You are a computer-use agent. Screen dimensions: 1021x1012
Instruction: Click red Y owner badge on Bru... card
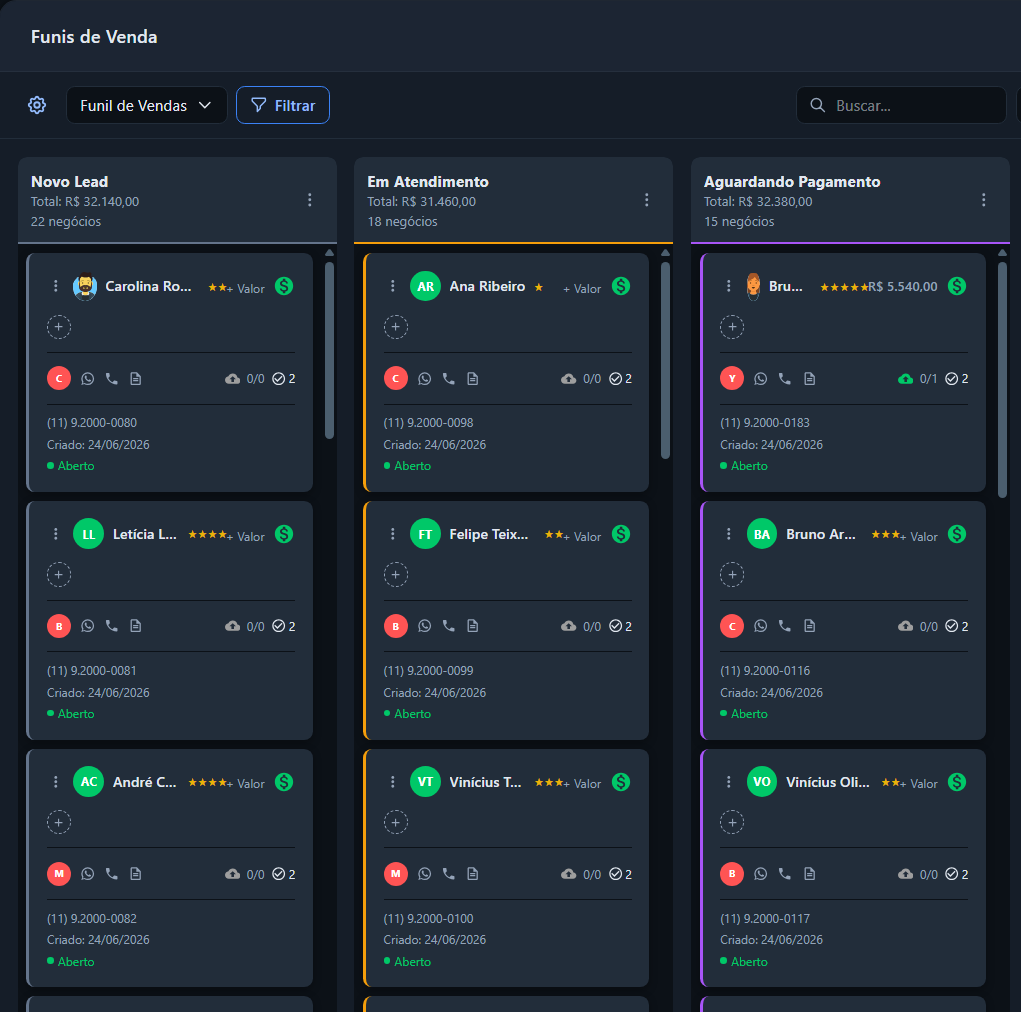coord(732,378)
